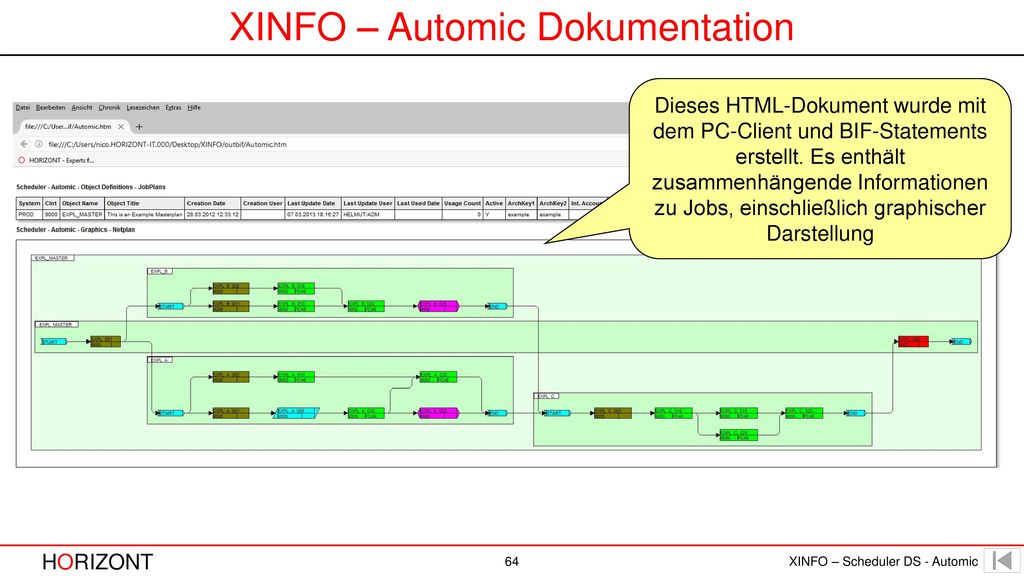The width and height of the screenshot is (1024, 576).
Task: Click the Active column header
Action: pyautogui.click(x=494, y=203)
